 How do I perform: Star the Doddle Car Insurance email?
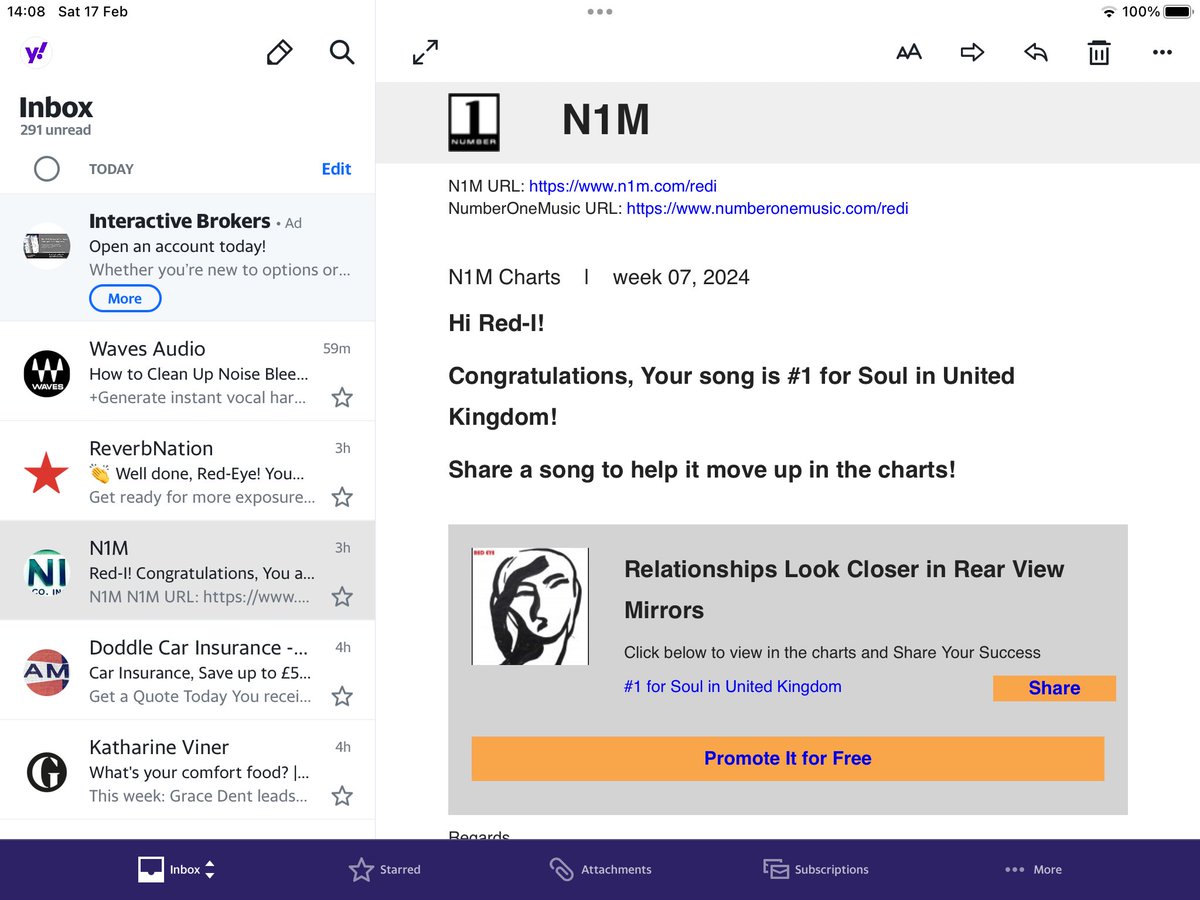[342, 696]
